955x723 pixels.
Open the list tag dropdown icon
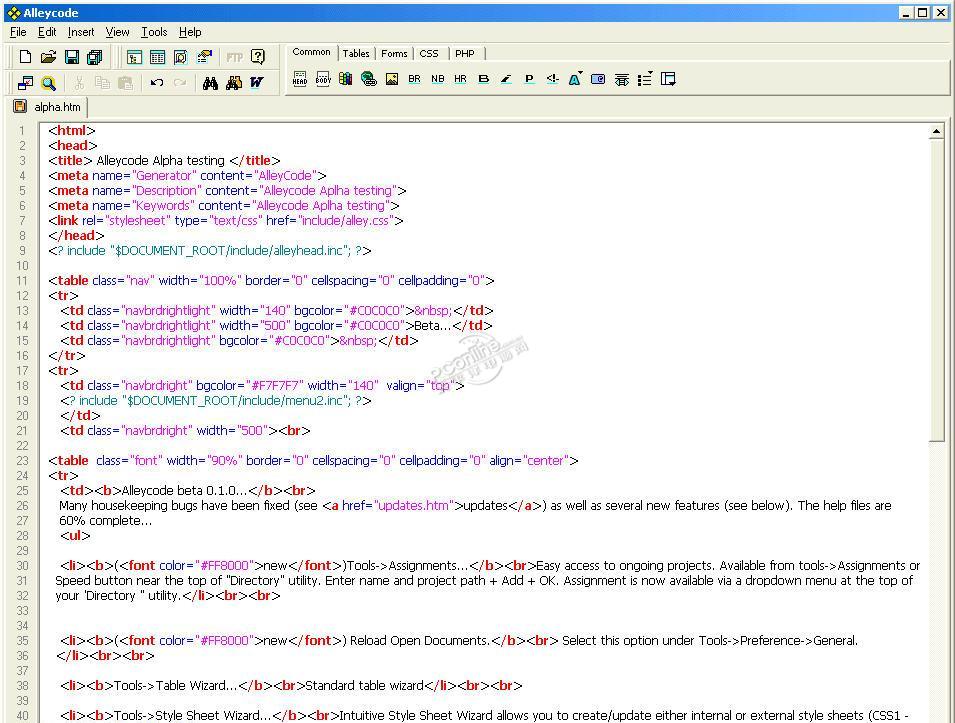pos(645,79)
